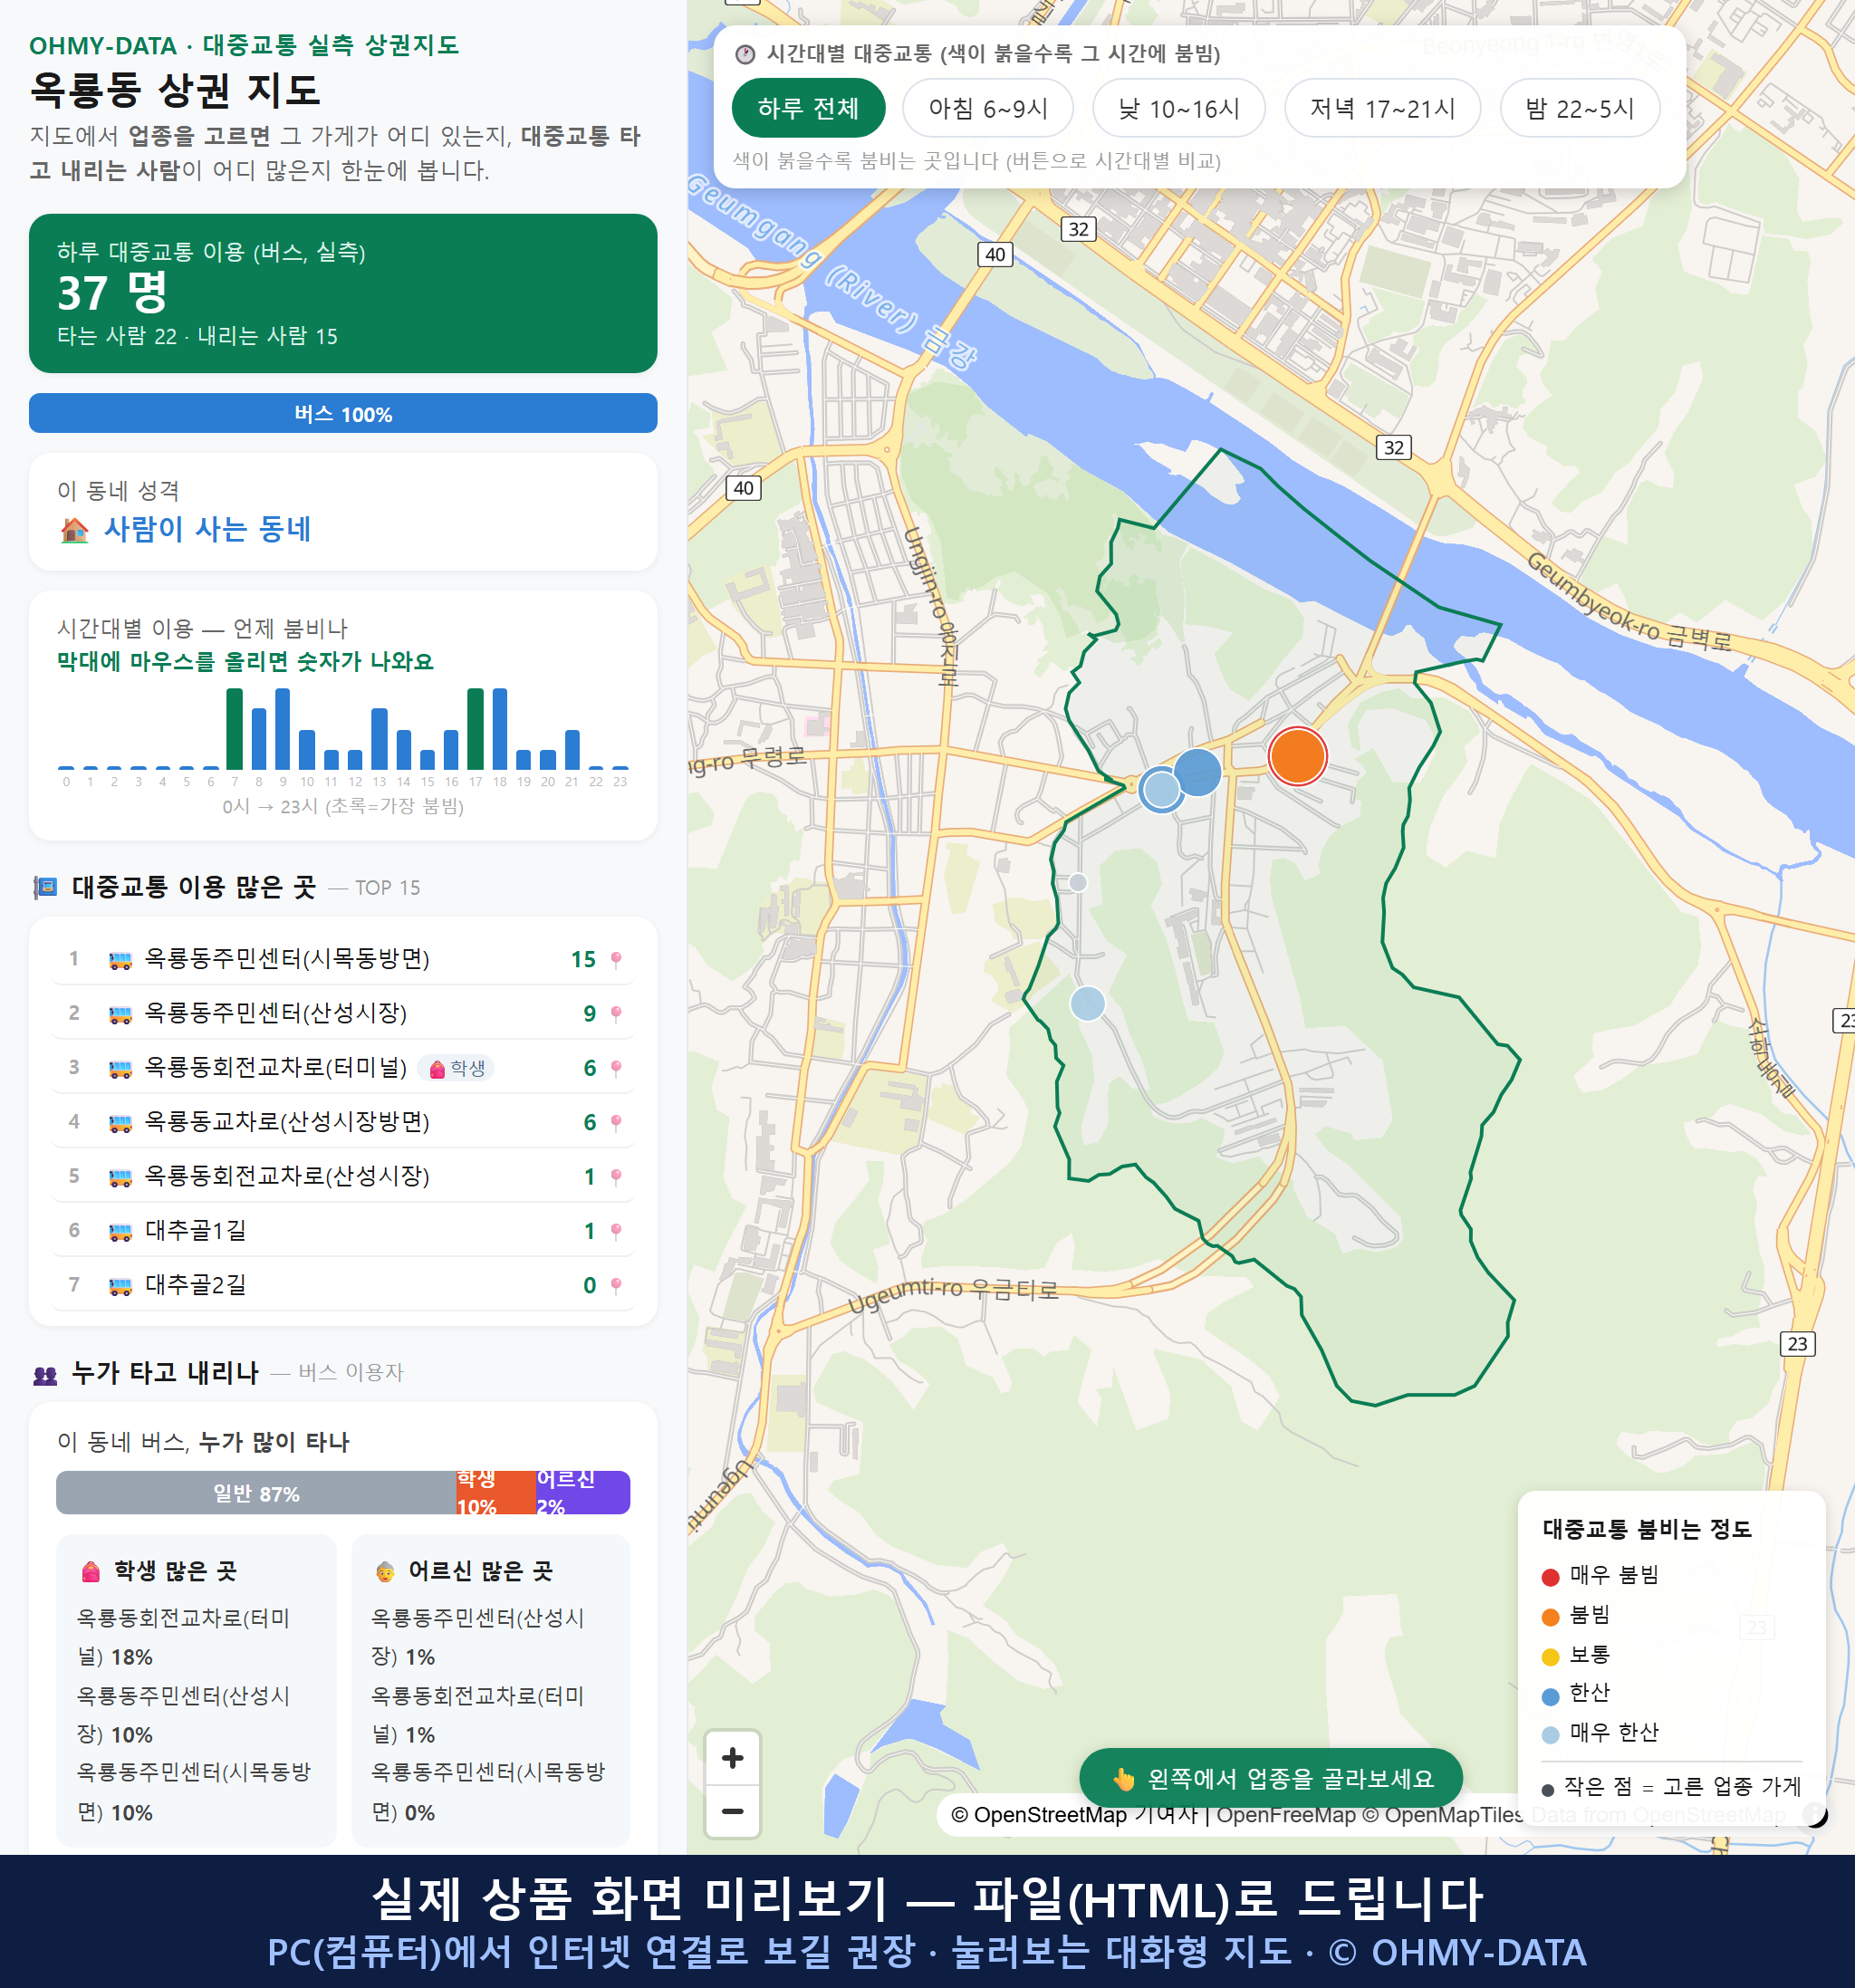Switch to 밤 22~5시 time filter

click(x=1580, y=108)
